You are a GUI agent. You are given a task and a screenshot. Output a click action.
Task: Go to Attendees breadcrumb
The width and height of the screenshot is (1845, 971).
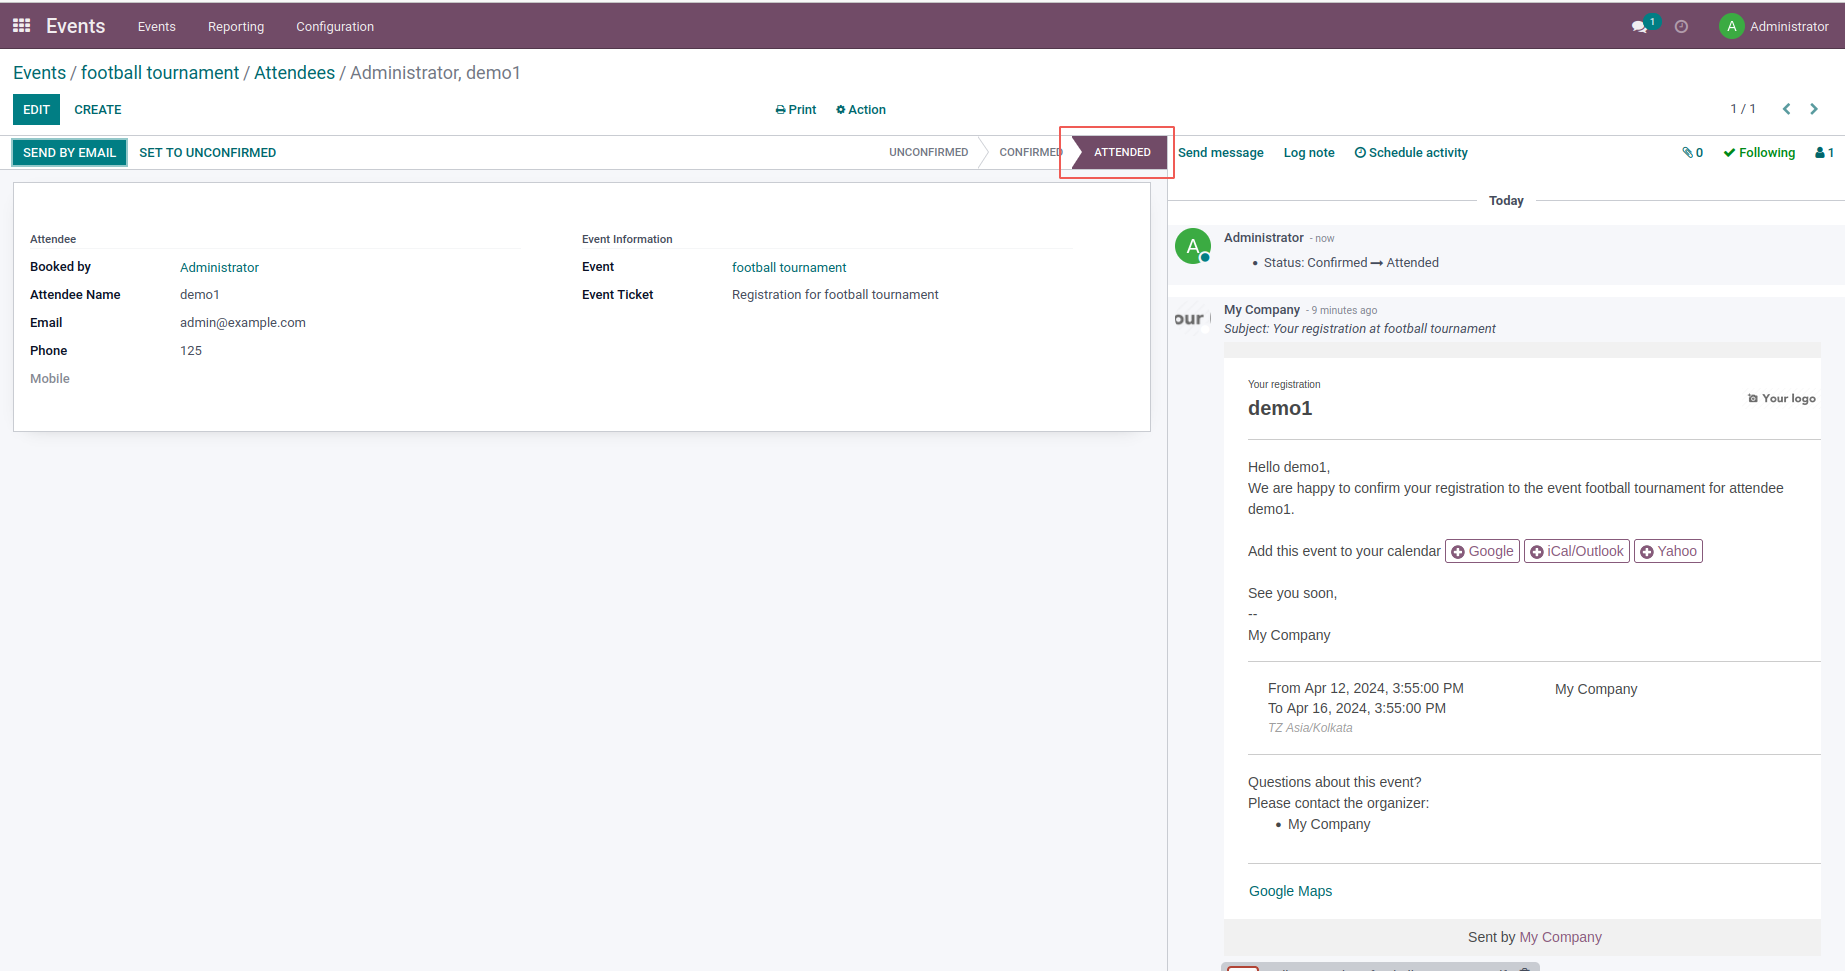tap(295, 73)
